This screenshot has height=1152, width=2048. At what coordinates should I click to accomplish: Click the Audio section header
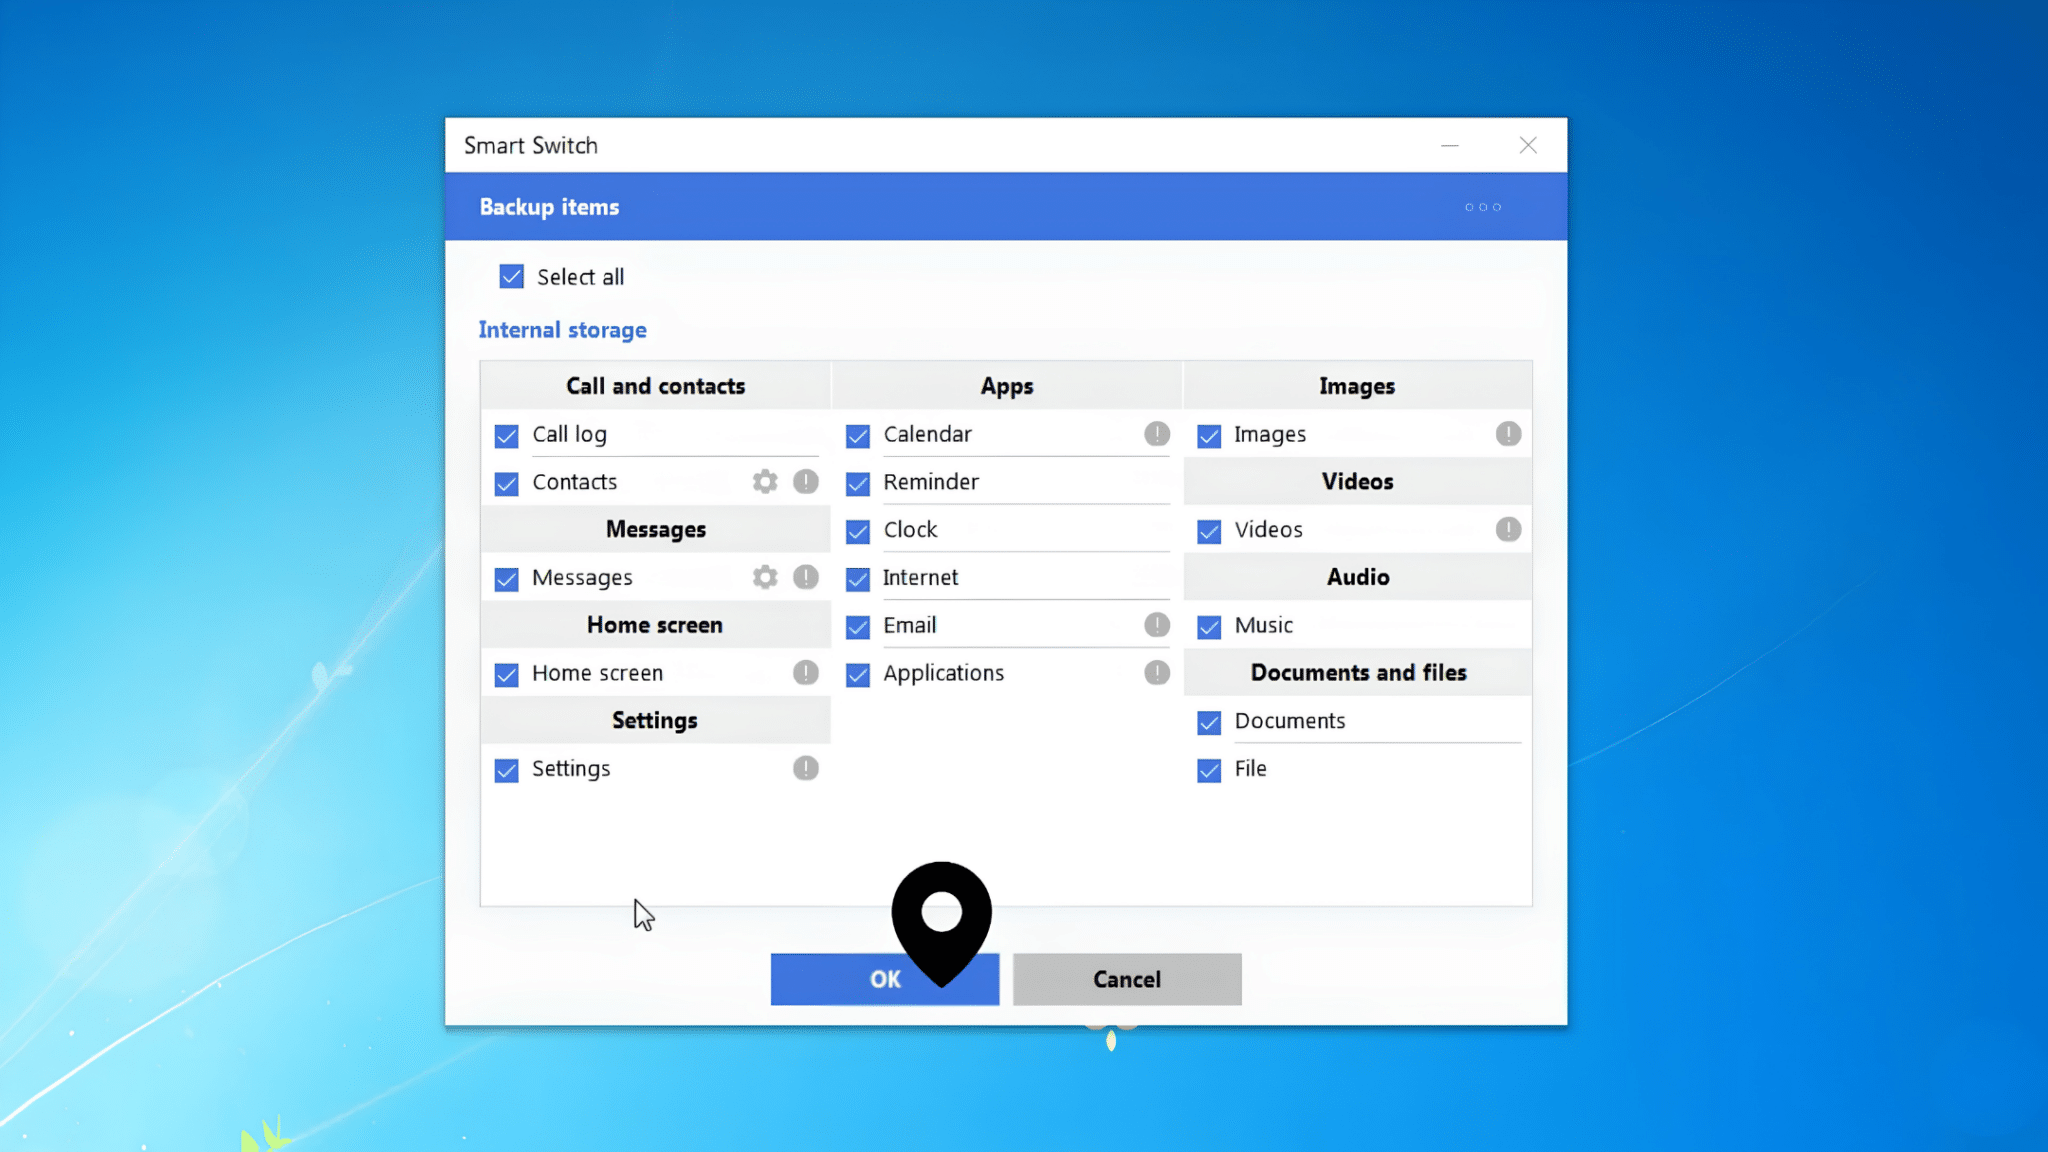click(1358, 577)
